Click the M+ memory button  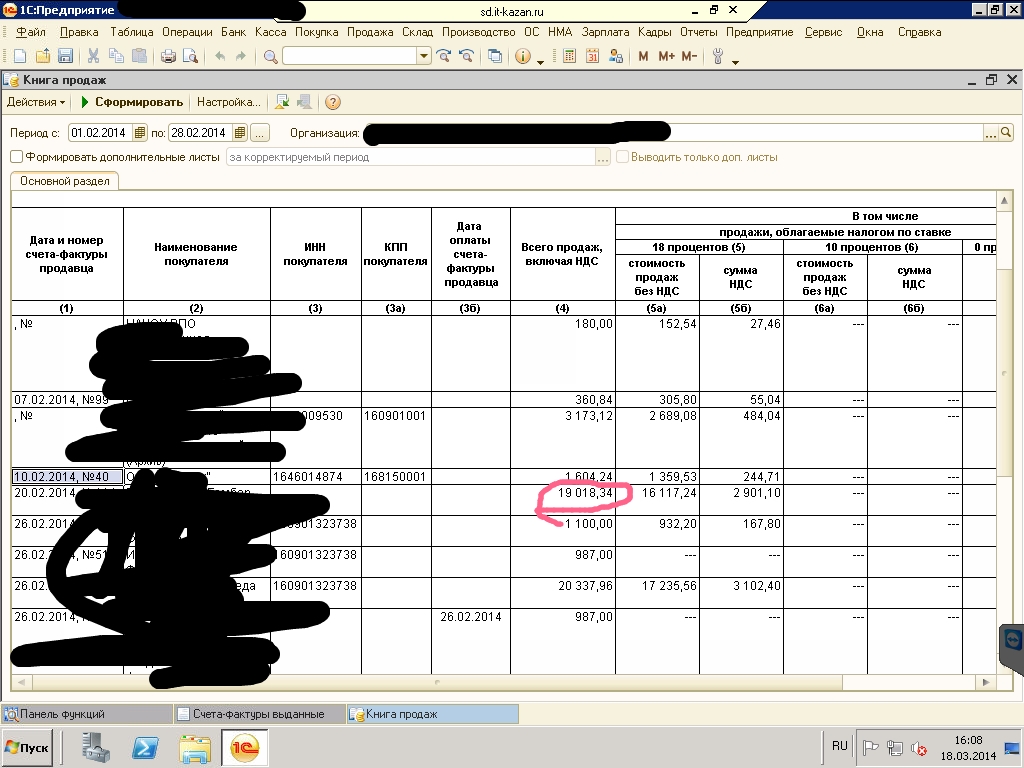pos(667,56)
